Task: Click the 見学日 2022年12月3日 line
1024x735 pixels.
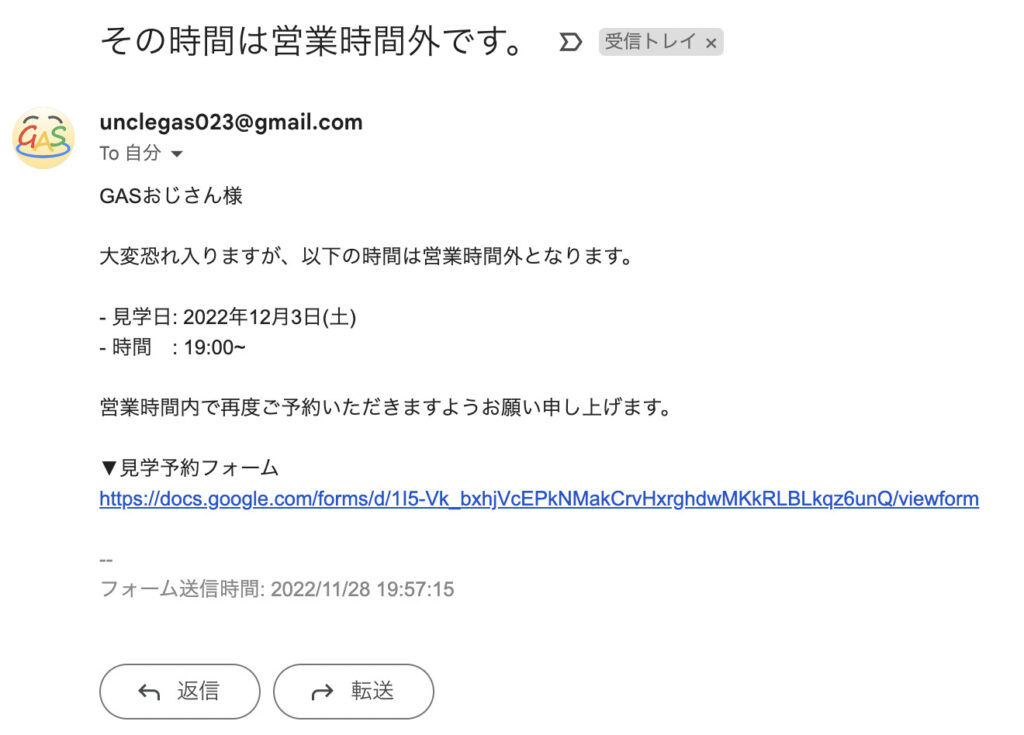Action: [x=228, y=318]
